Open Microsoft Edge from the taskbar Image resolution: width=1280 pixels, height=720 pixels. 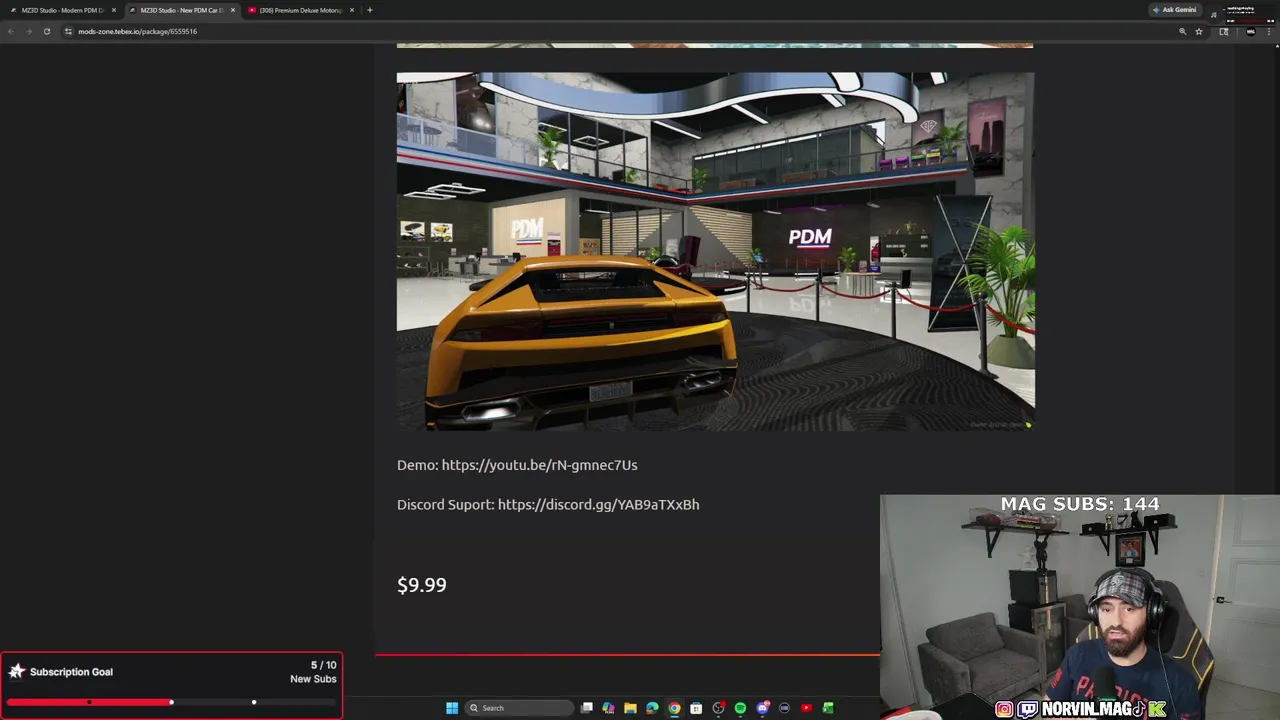tap(652, 708)
